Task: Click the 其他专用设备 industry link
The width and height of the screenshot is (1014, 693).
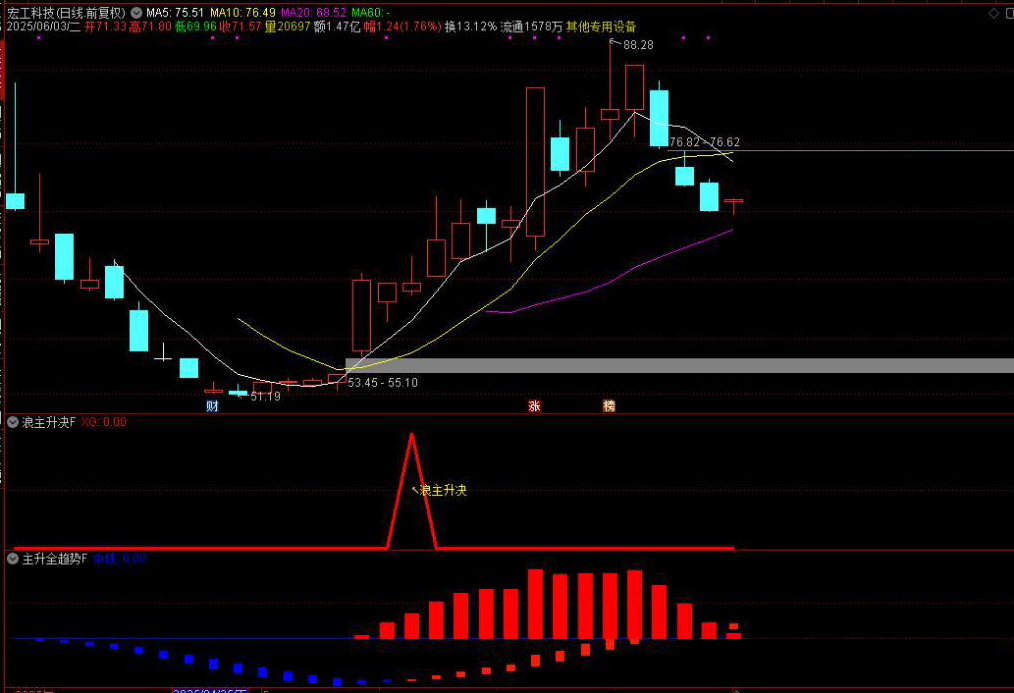Action: 600,27
